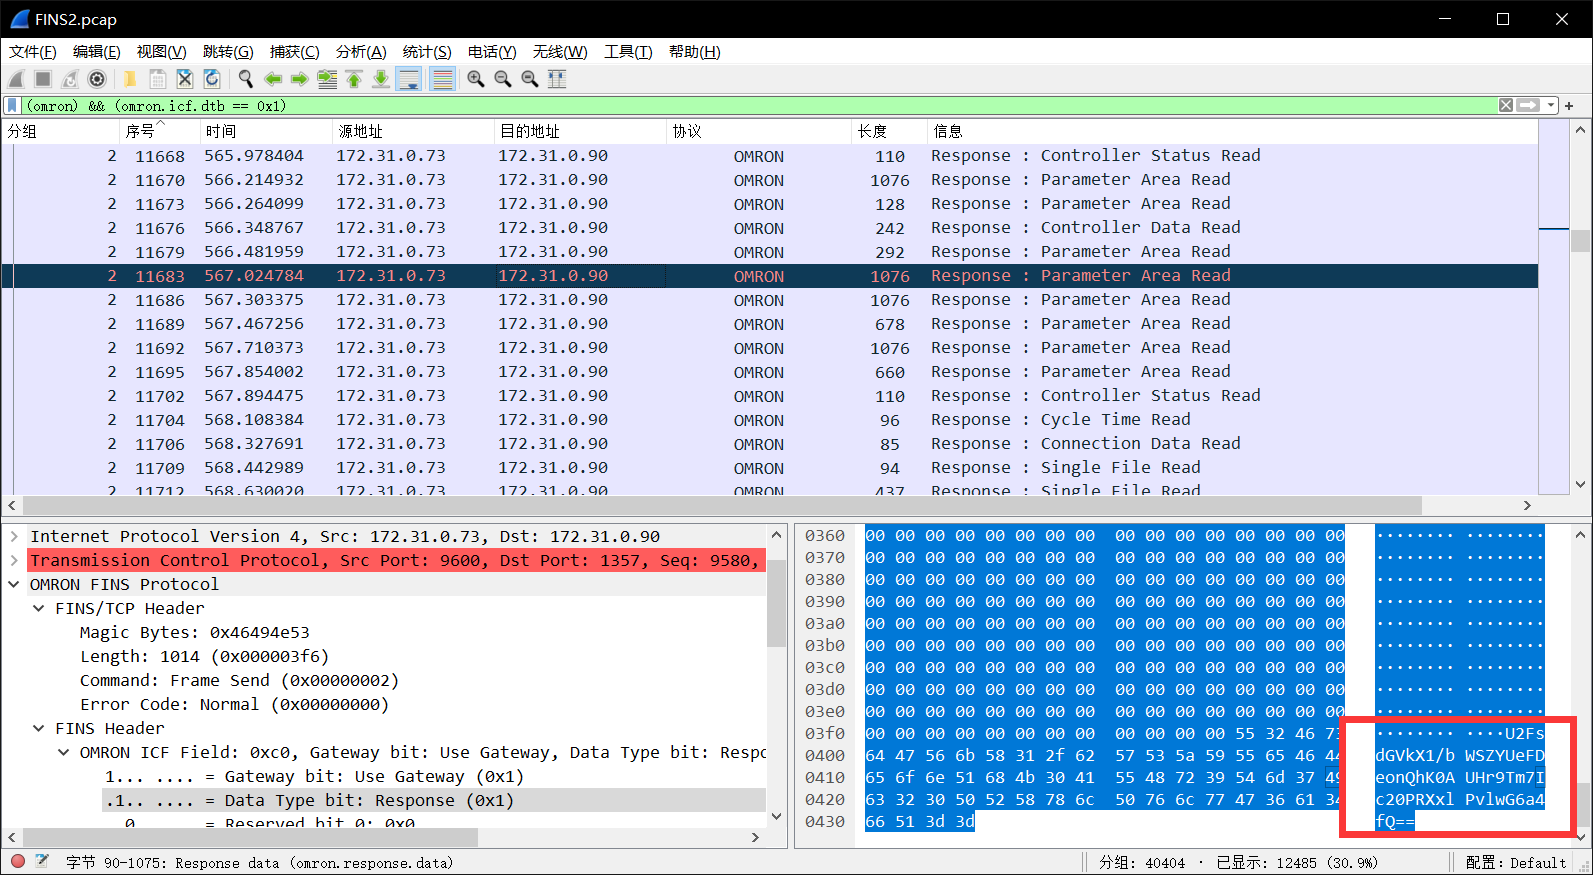Open the filter history dropdown
This screenshot has height=875, width=1593.
[1551, 105]
